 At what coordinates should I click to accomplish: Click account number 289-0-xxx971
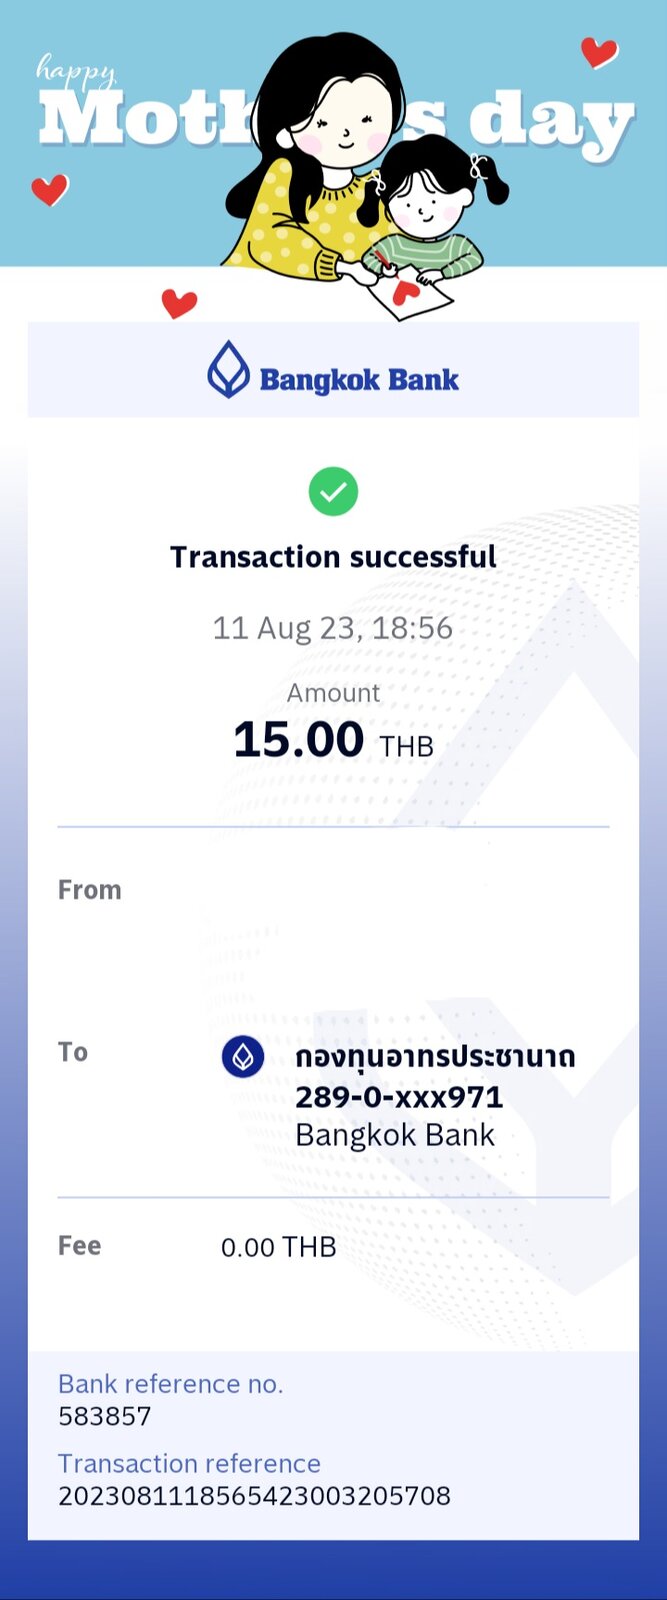pos(399,1097)
